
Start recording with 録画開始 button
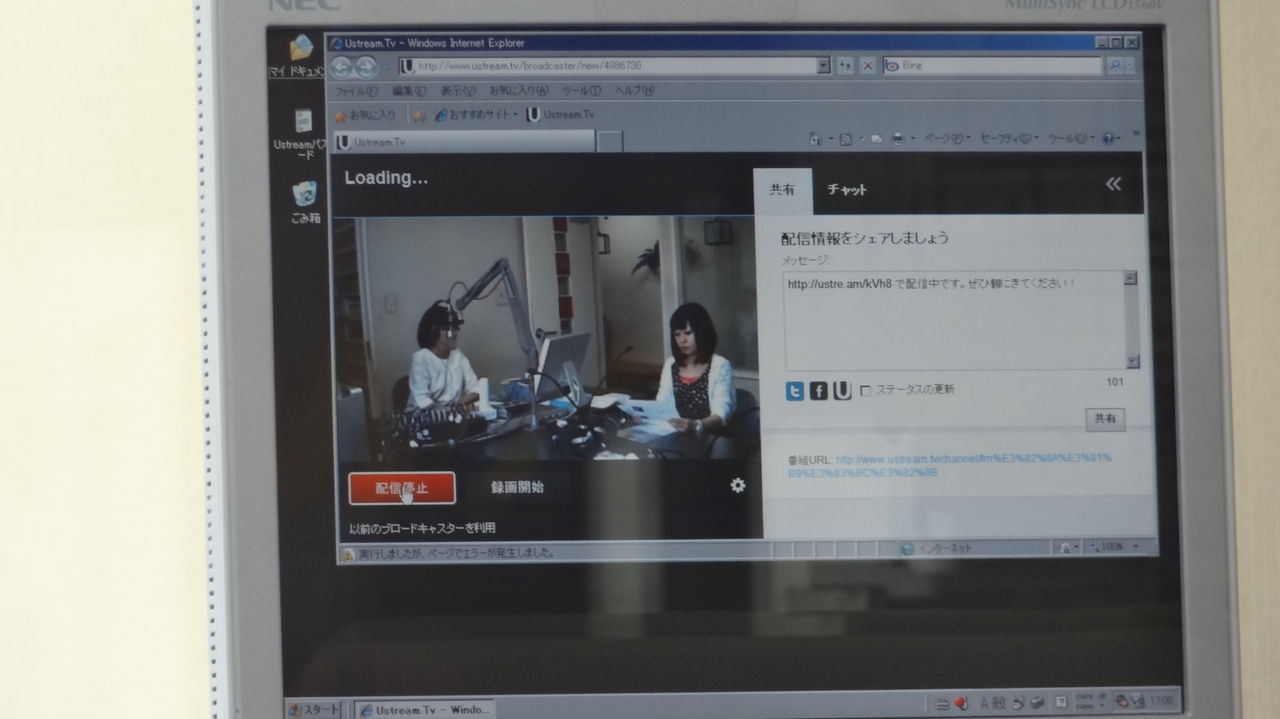pos(517,487)
